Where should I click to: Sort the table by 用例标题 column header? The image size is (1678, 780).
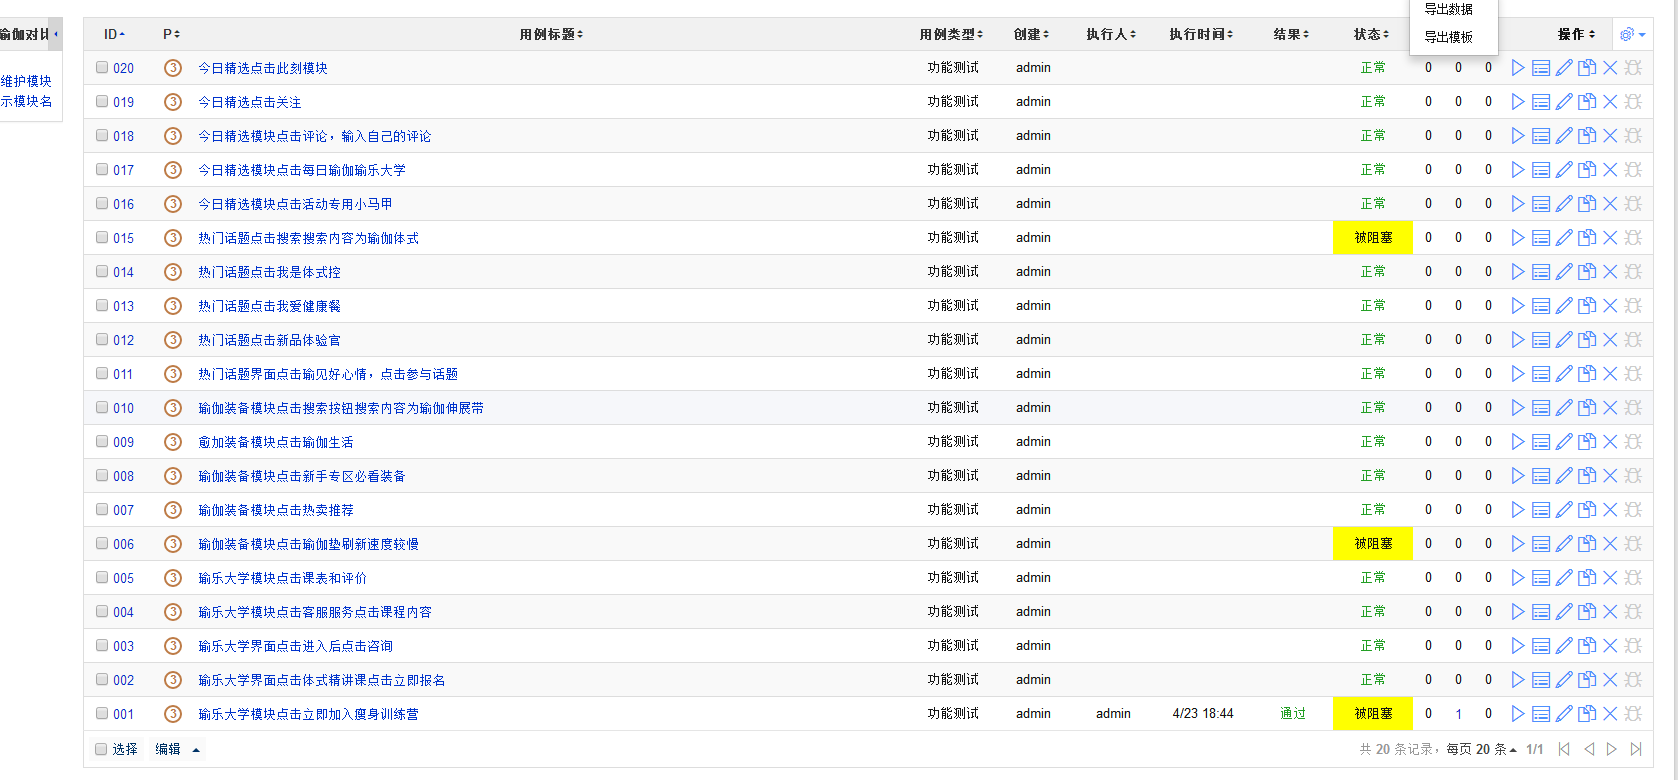[x=551, y=35]
